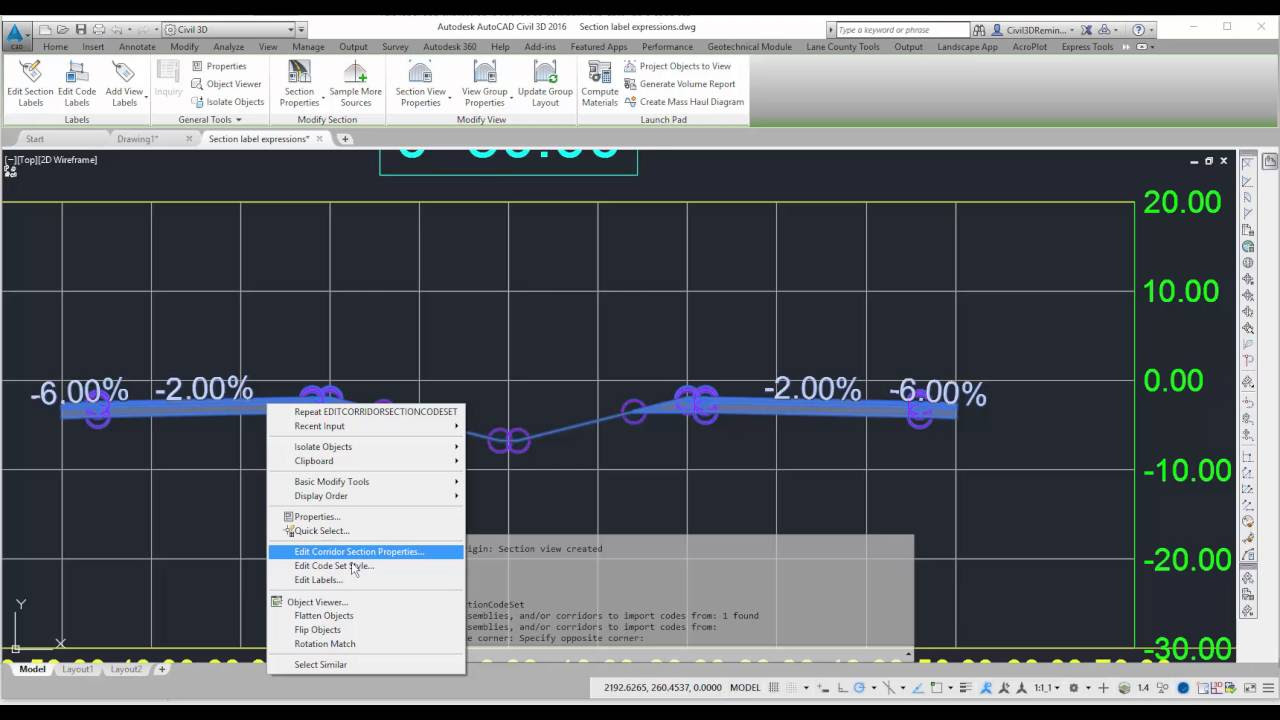Click the status bar customization hamburger icon
This screenshot has height=720, width=1280.
tap(1268, 688)
